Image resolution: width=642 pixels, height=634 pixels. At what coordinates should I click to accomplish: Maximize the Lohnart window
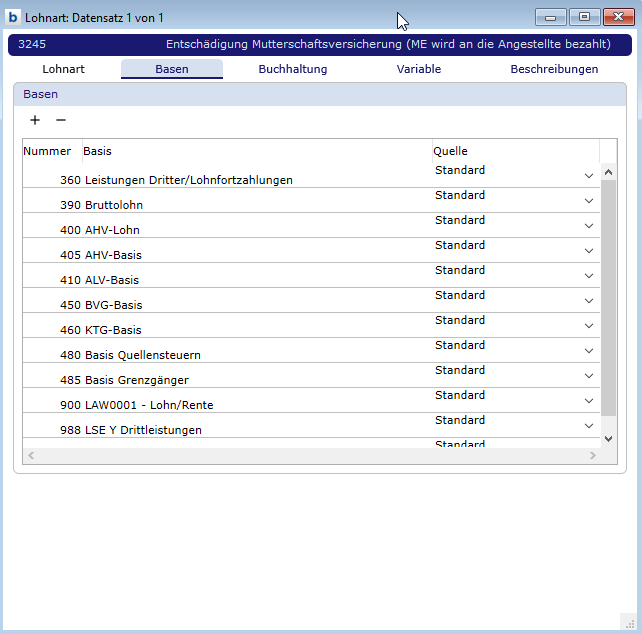[584, 17]
